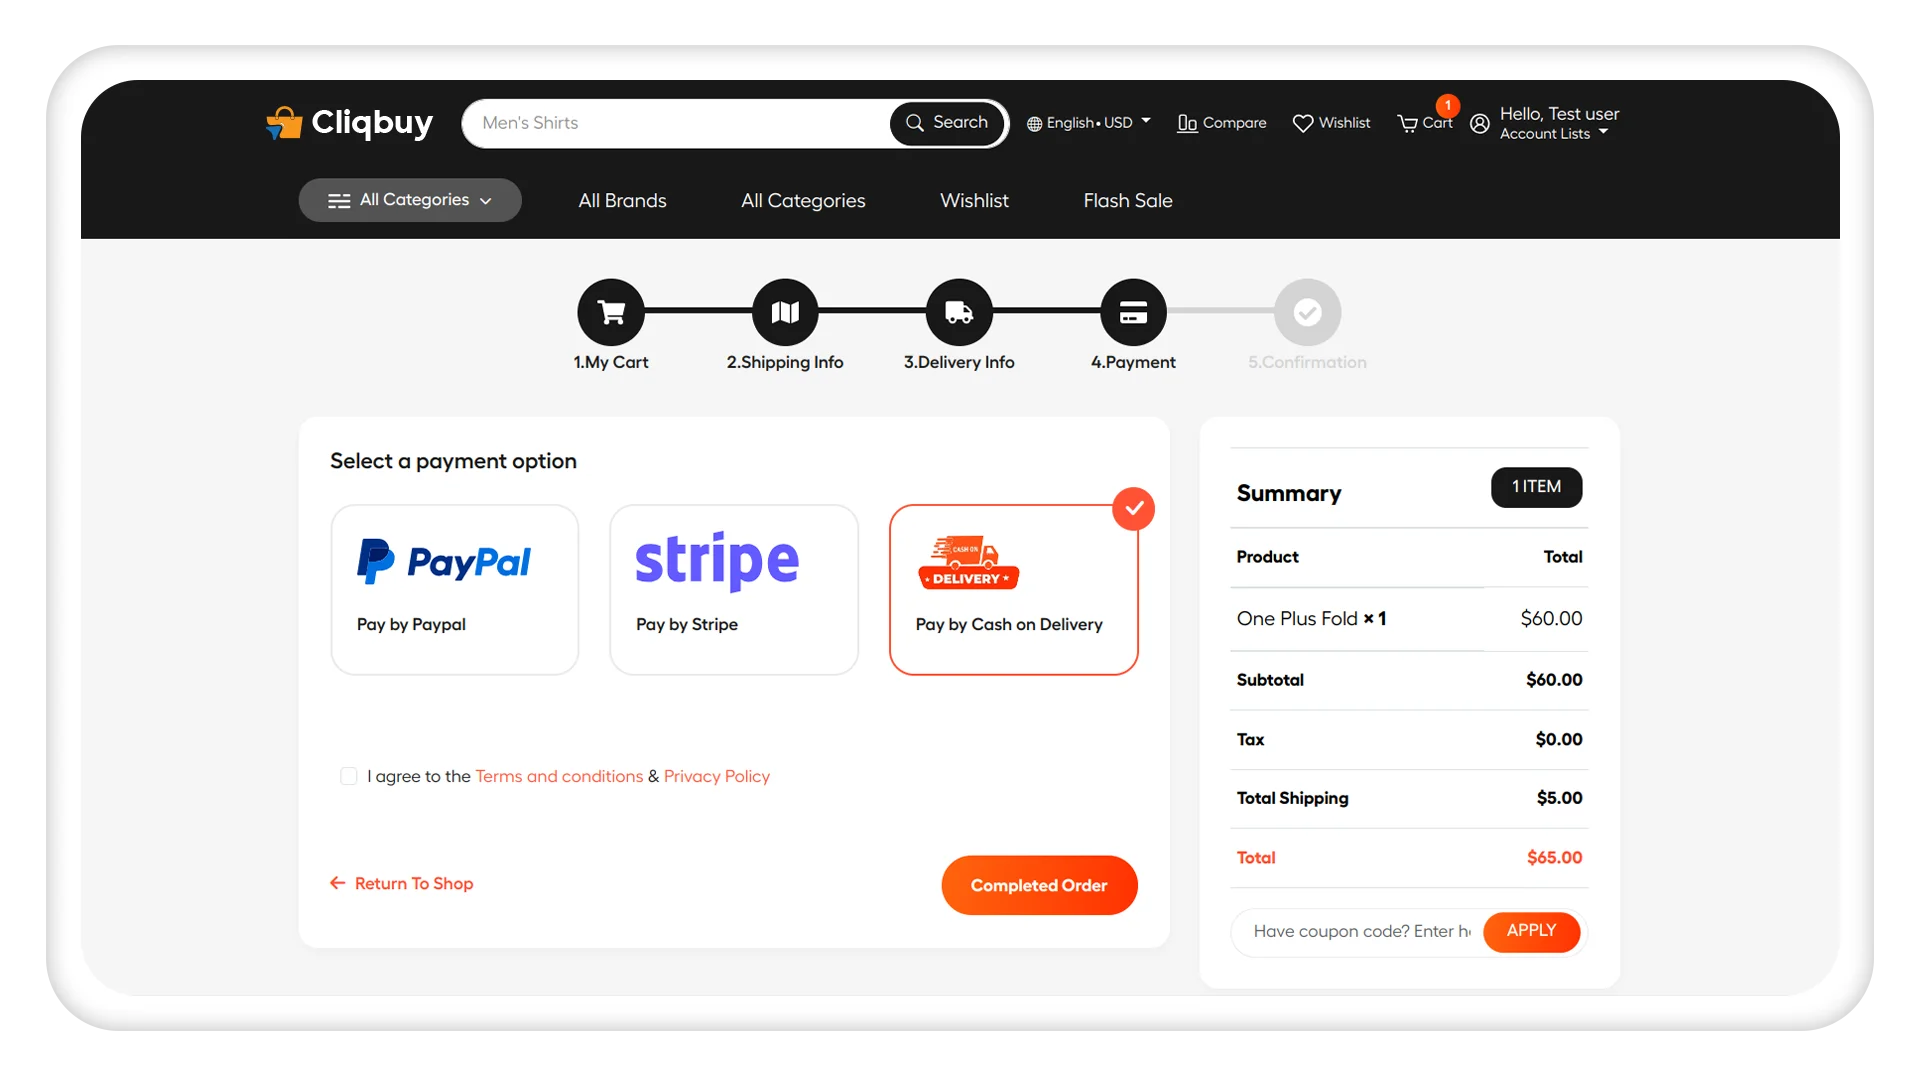Screen dimensions: 1920x1080
Task: Toggle the Terms and Conditions checkbox
Action: click(x=348, y=775)
